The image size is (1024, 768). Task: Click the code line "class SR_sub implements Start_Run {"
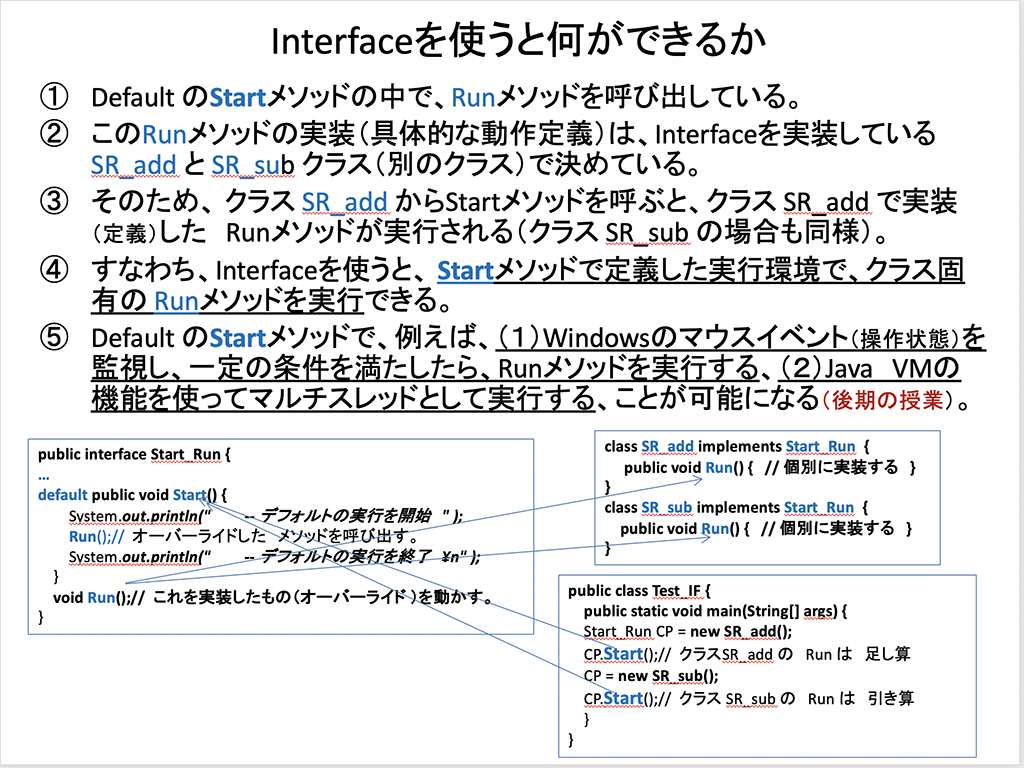coord(737,507)
